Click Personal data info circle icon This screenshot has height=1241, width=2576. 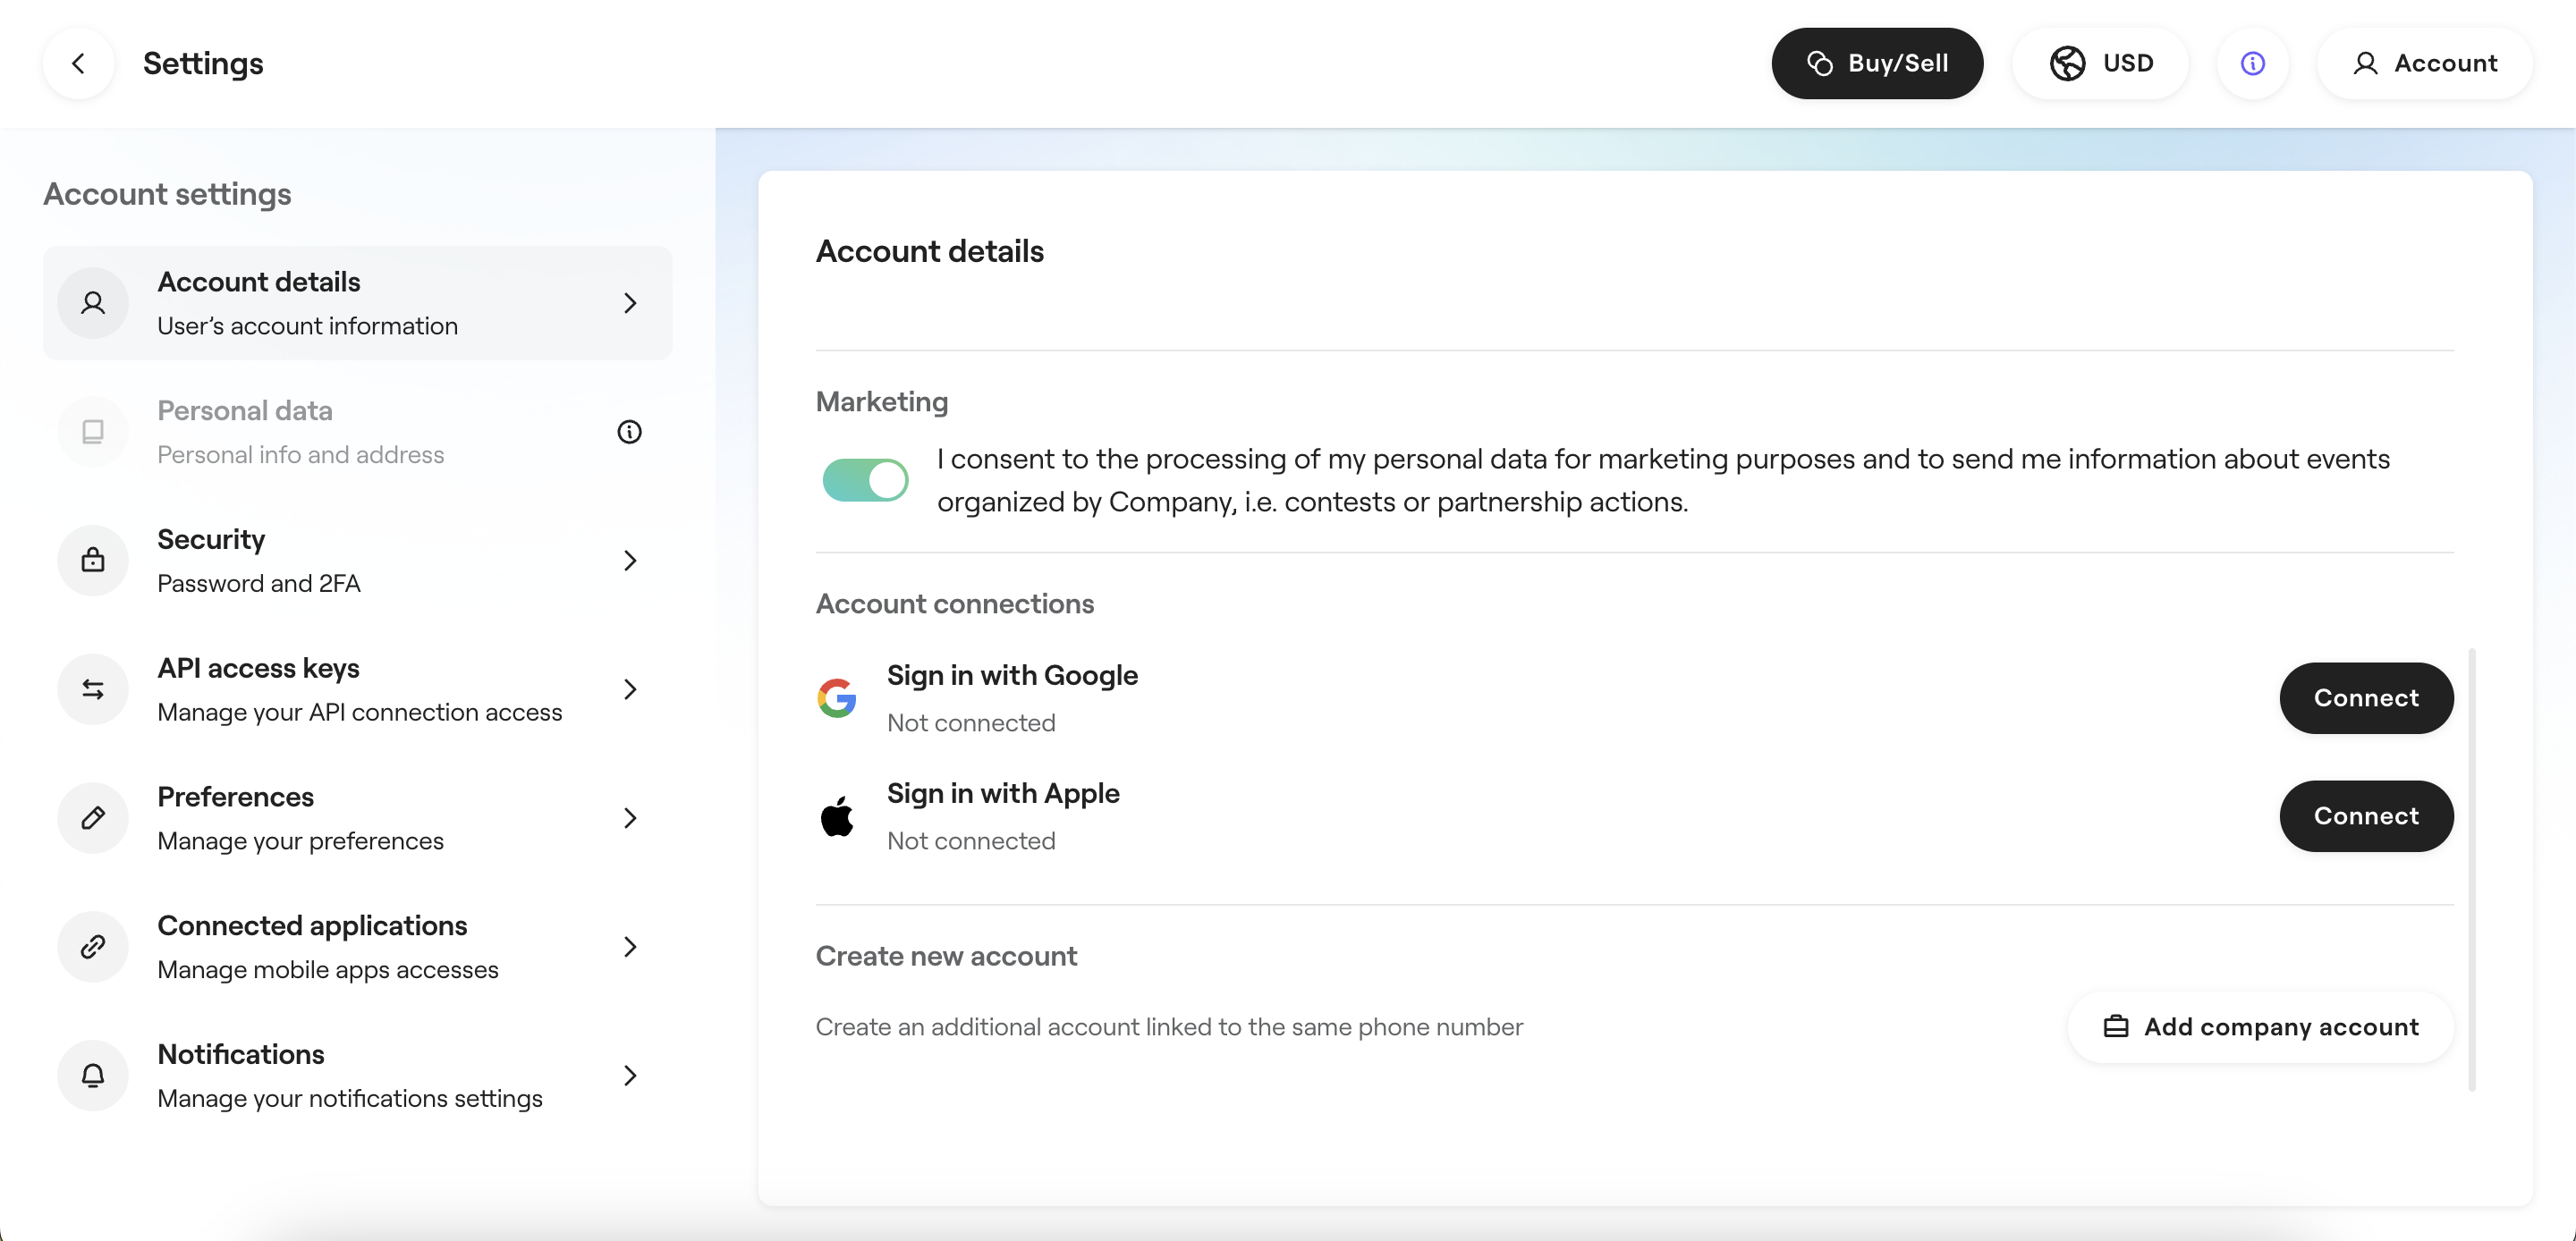(x=629, y=432)
